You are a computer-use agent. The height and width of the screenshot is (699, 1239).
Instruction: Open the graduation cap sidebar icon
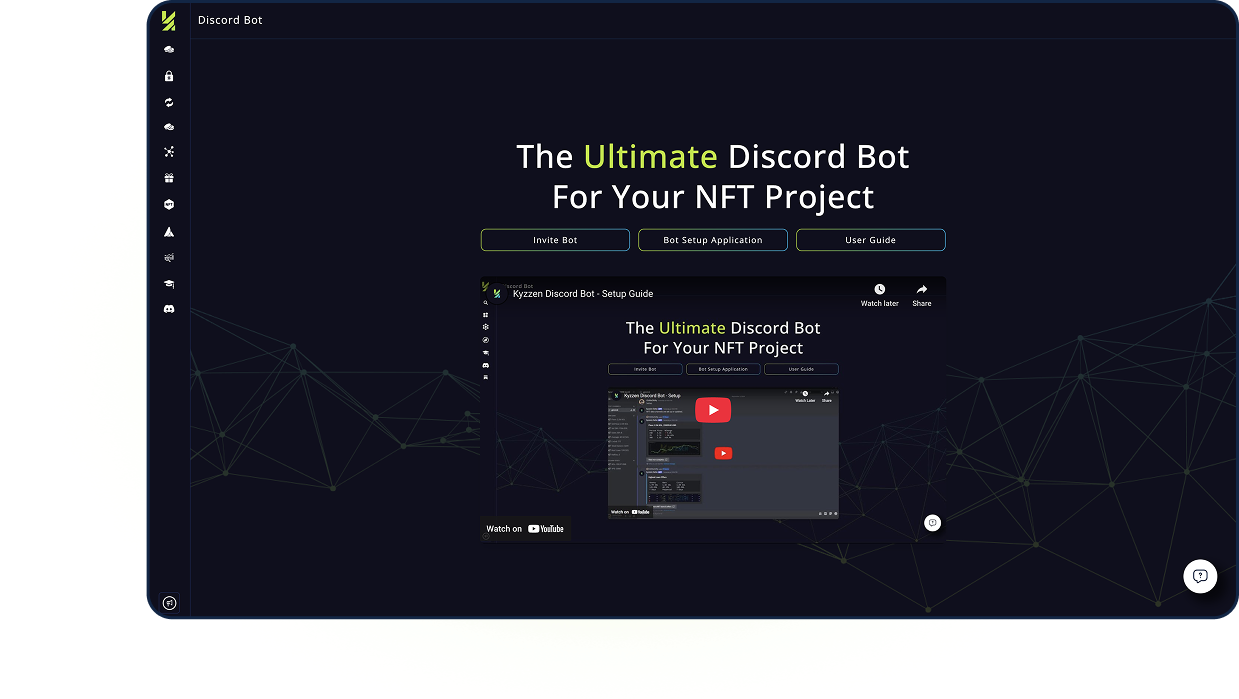pyautogui.click(x=169, y=284)
